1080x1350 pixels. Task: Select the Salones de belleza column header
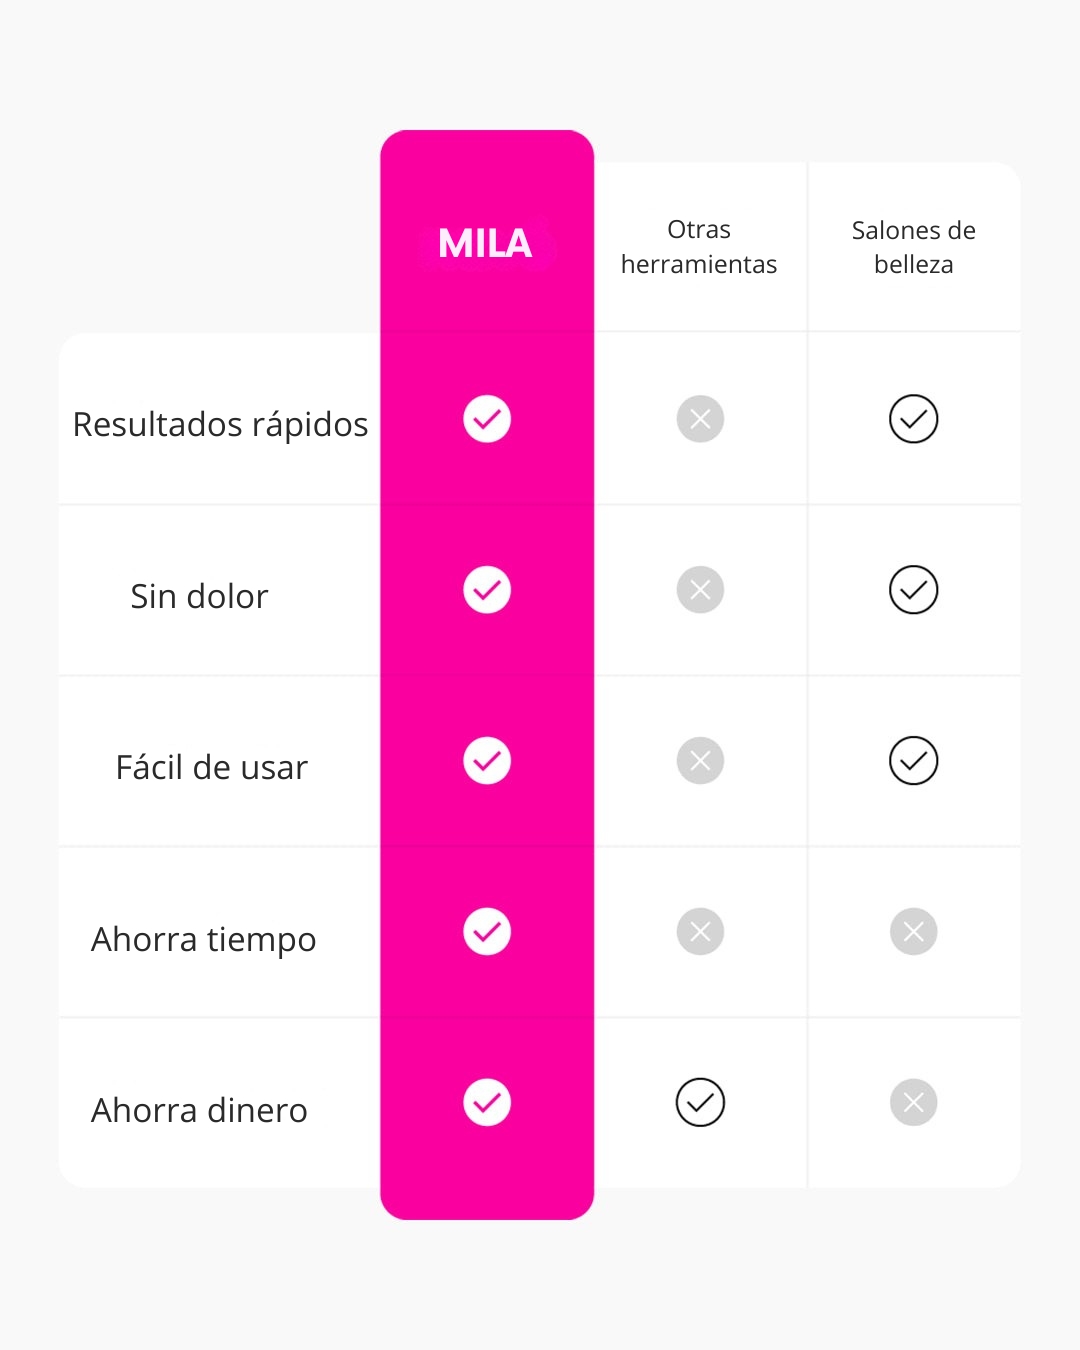(x=914, y=247)
